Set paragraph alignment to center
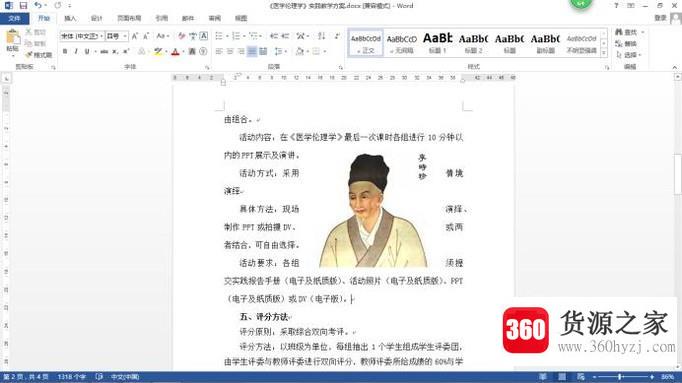The height and width of the screenshot is (383, 682). 230,52
